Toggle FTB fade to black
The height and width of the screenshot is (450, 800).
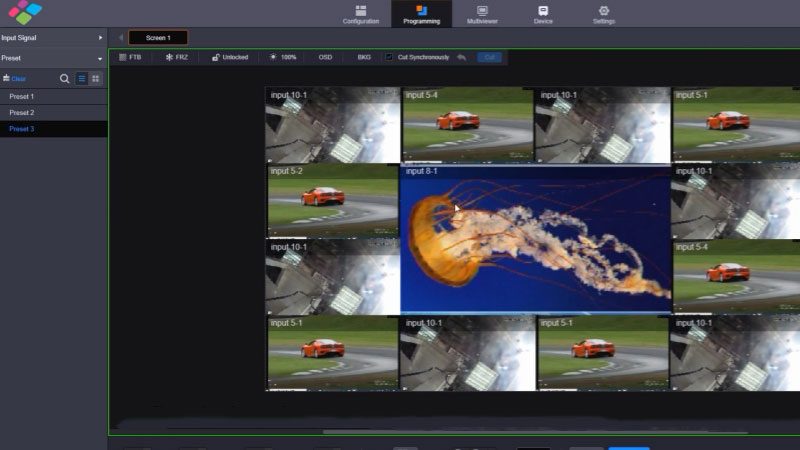click(x=130, y=57)
